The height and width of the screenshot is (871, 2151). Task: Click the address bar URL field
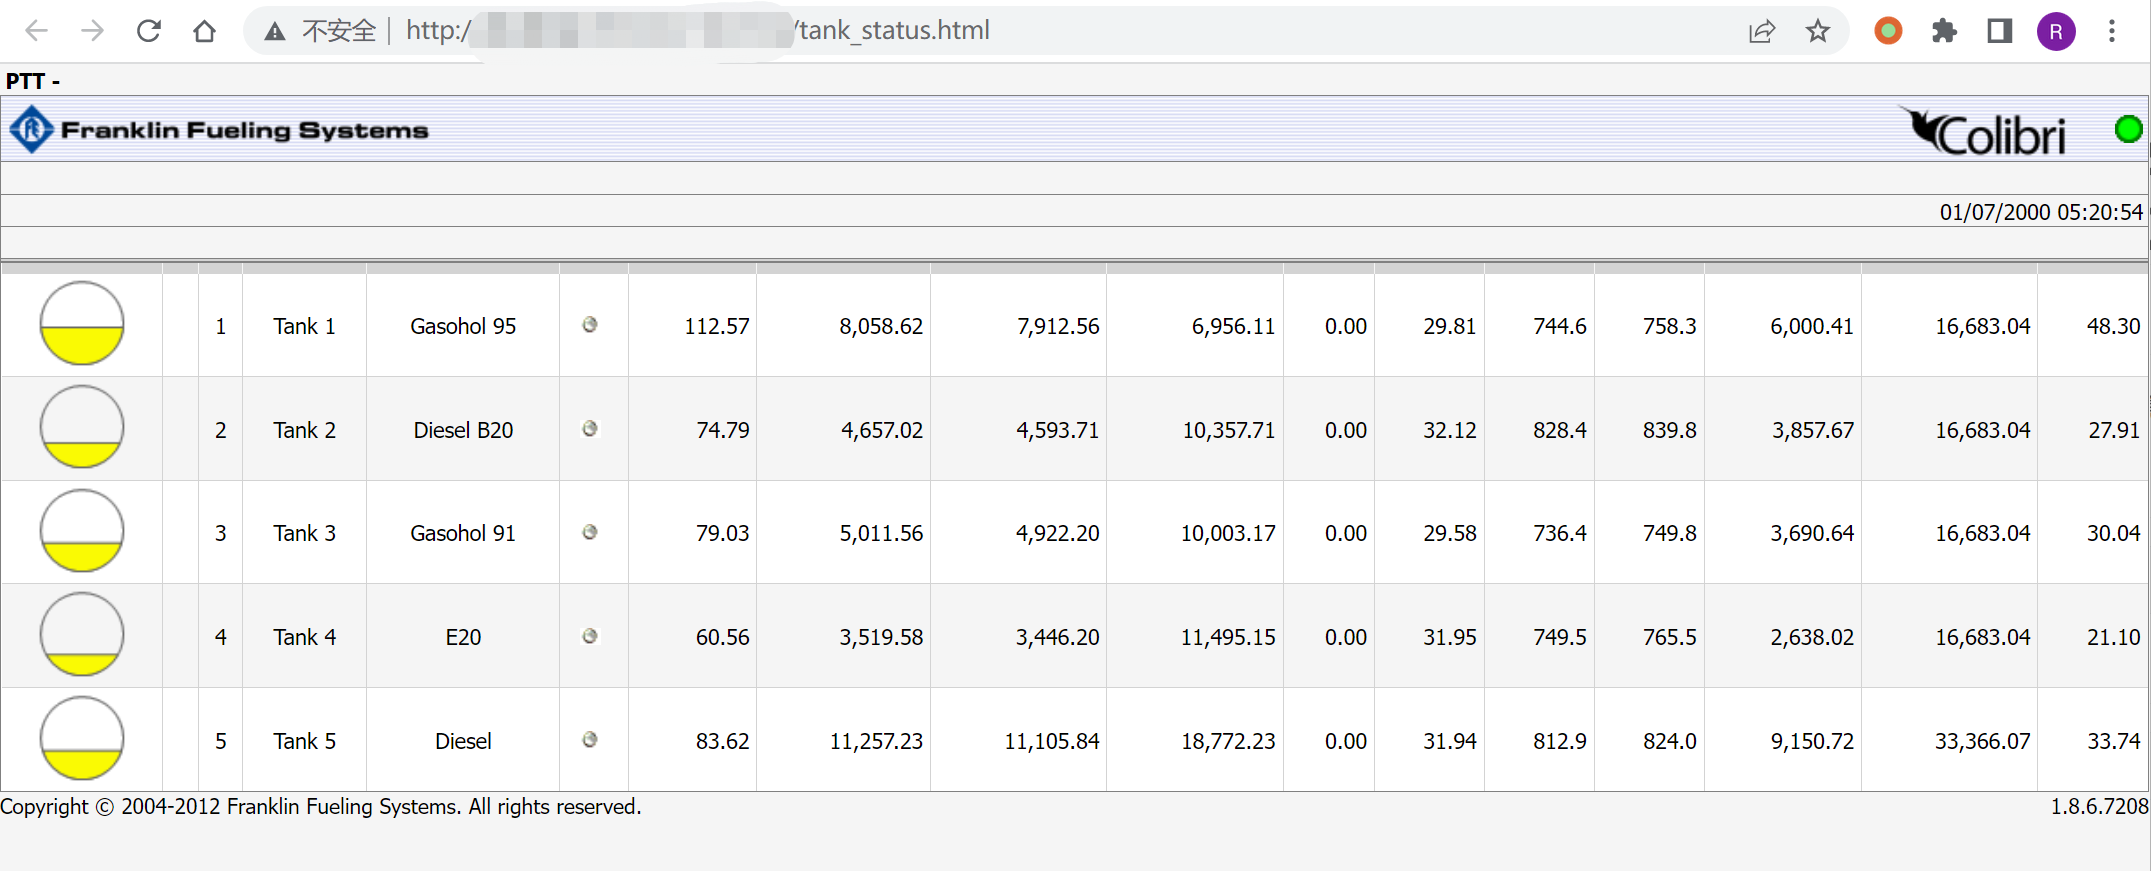(1000, 31)
